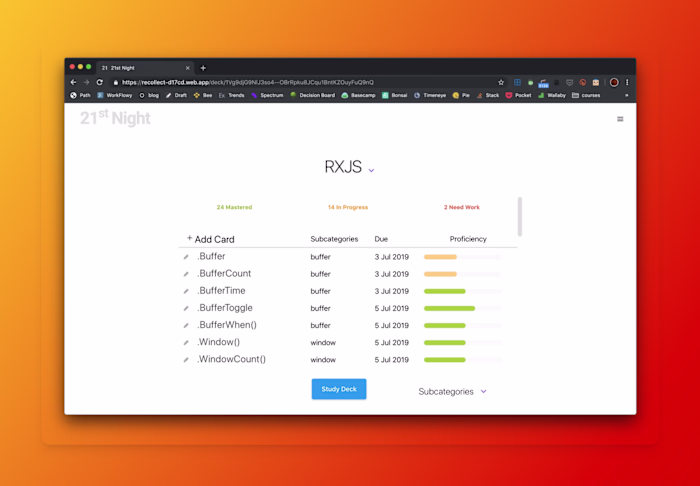Bookmark this page with the star icon

[501, 82]
